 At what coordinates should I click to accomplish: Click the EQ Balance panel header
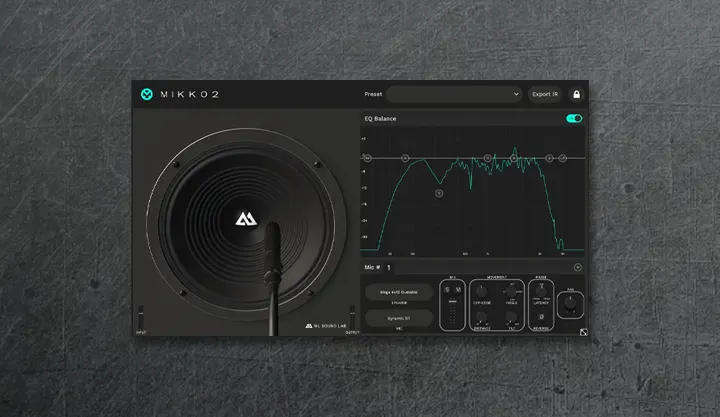coord(380,118)
